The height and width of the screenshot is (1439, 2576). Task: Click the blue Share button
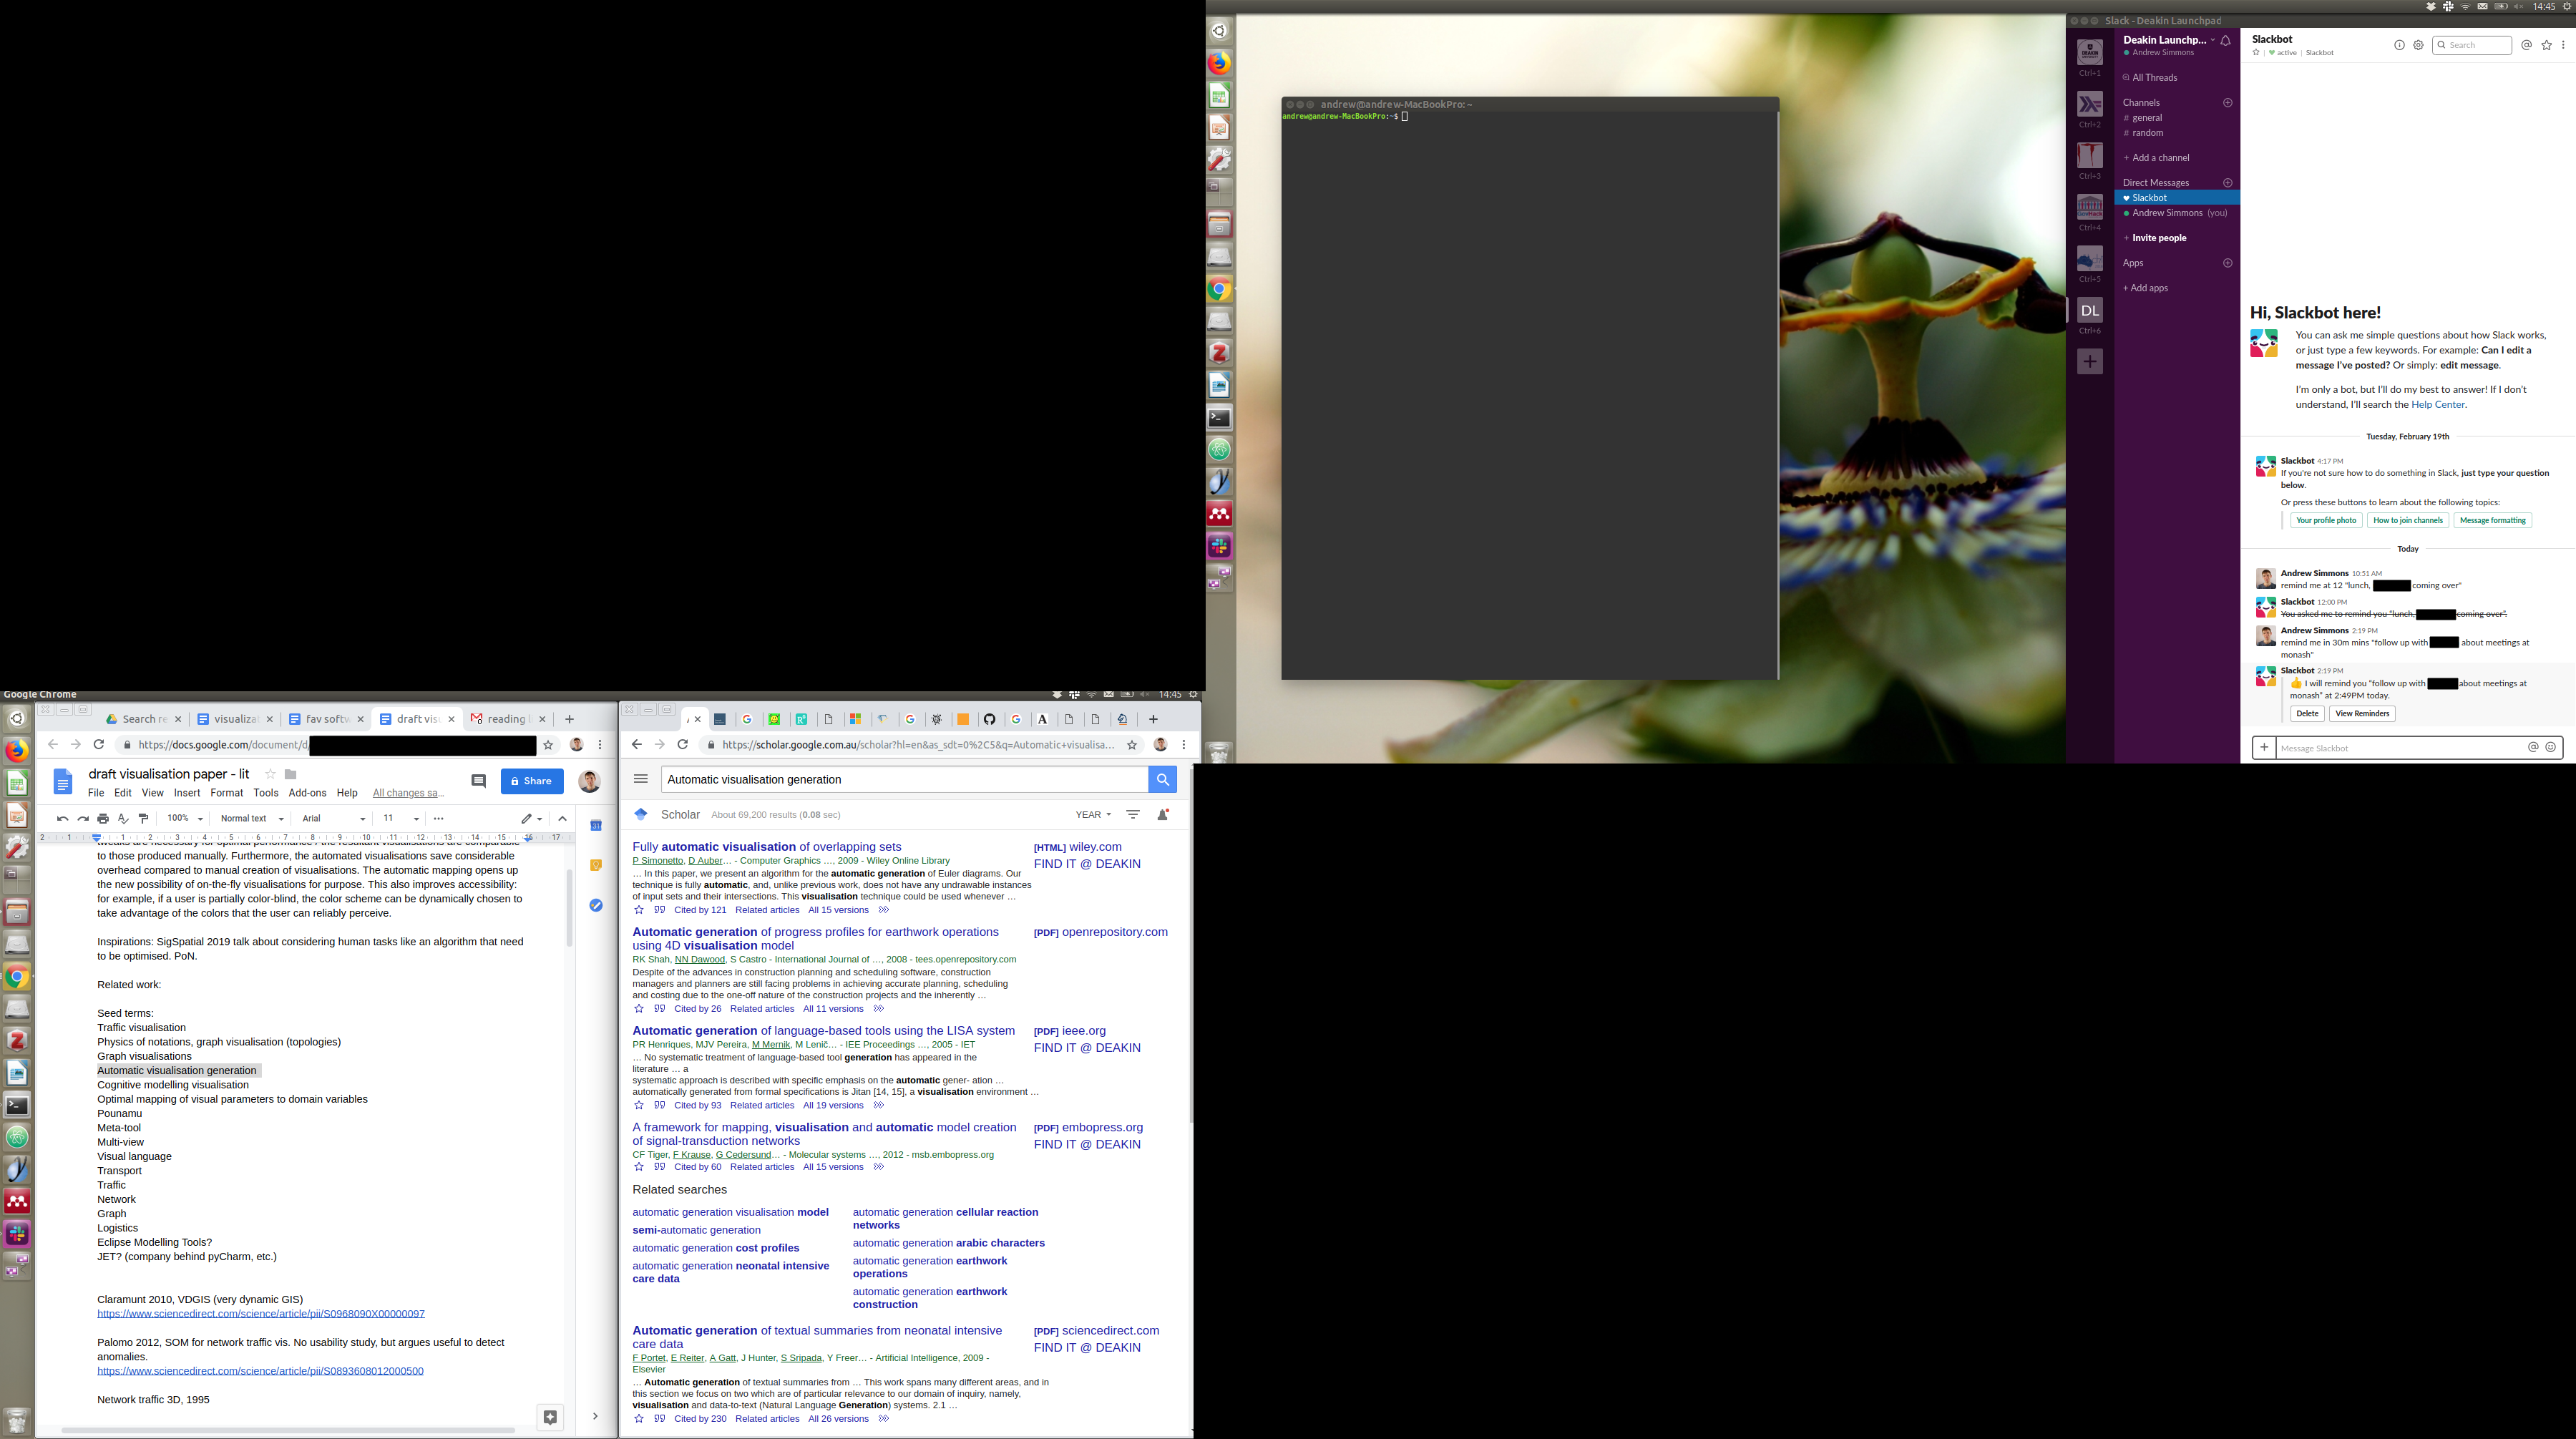(532, 781)
